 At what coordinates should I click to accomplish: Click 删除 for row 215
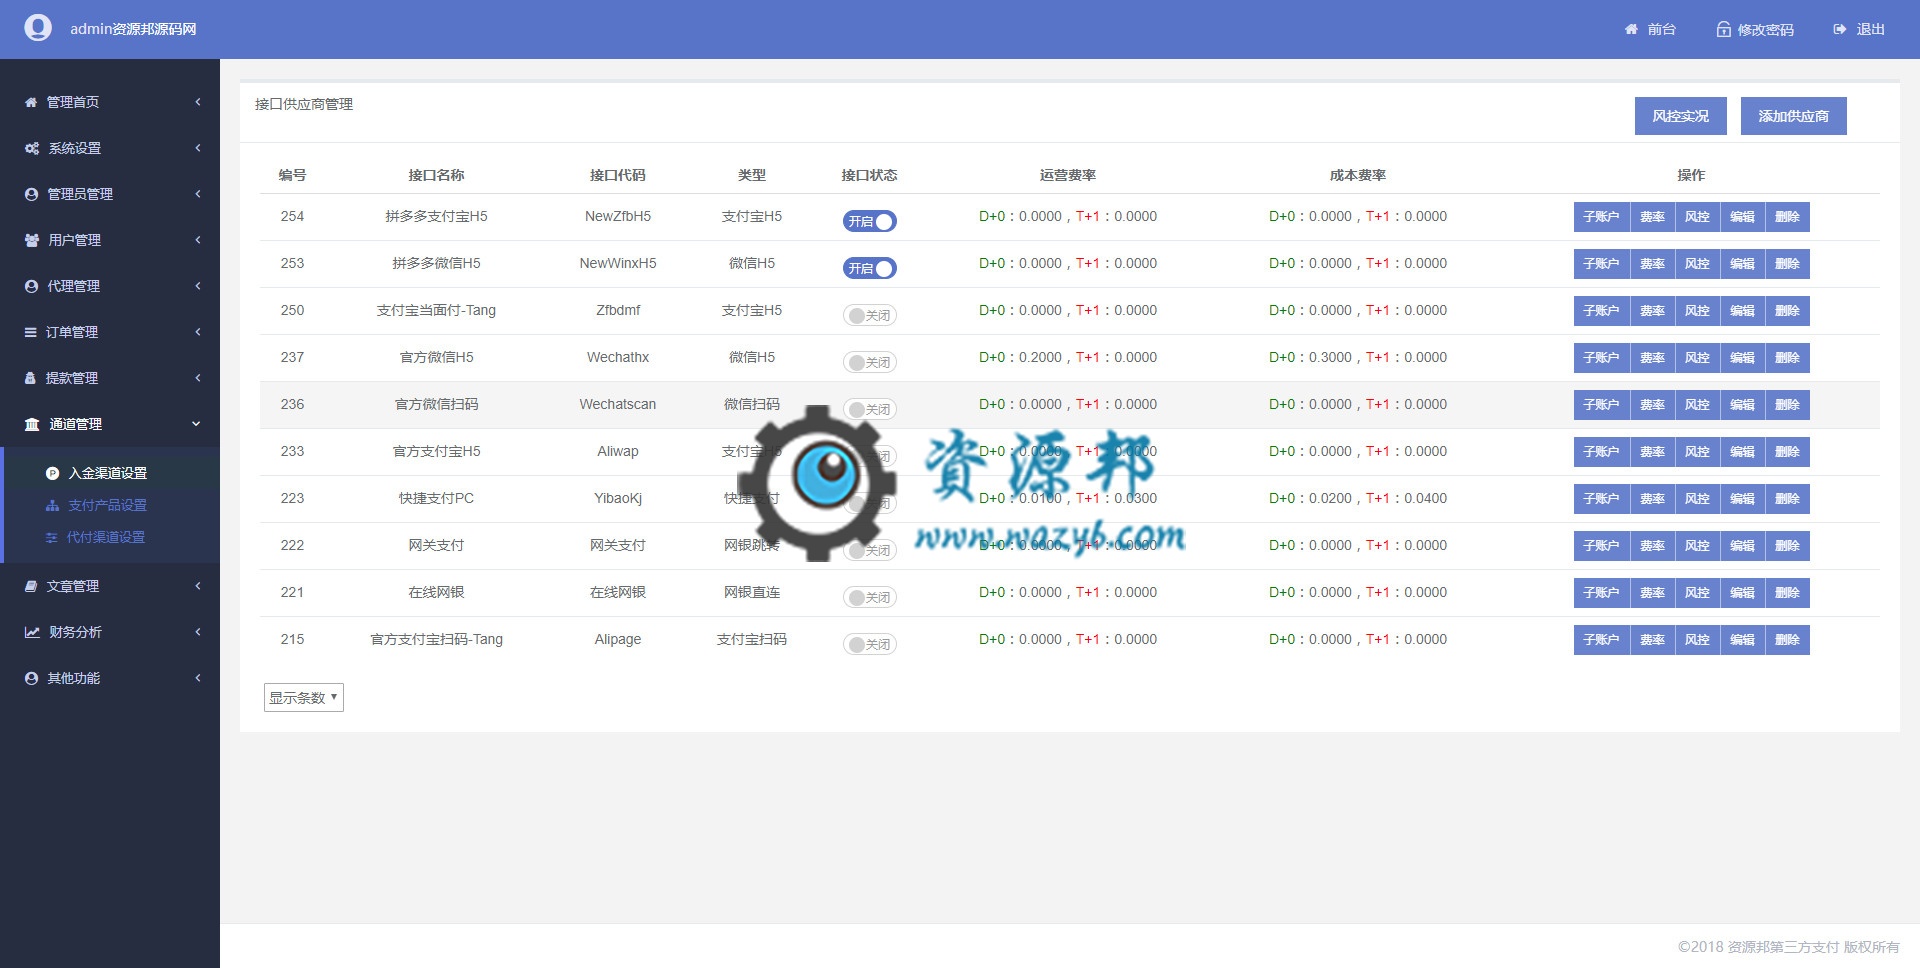point(1787,640)
